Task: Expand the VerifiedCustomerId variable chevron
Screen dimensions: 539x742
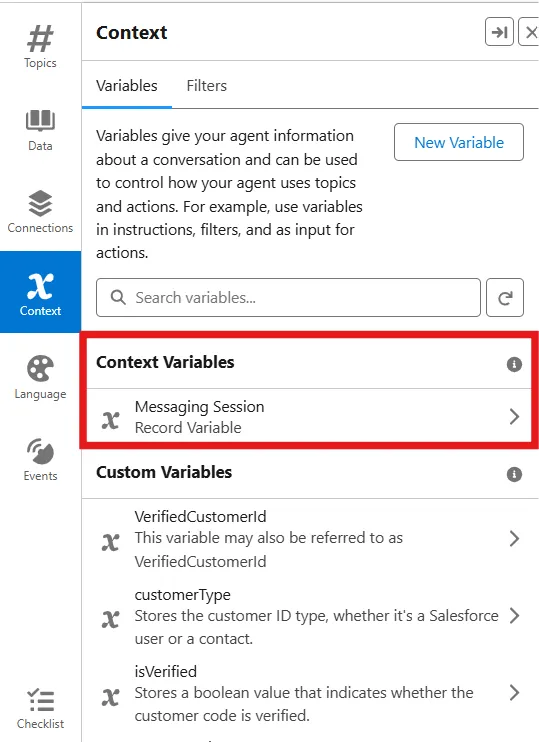Action: tap(514, 539)
